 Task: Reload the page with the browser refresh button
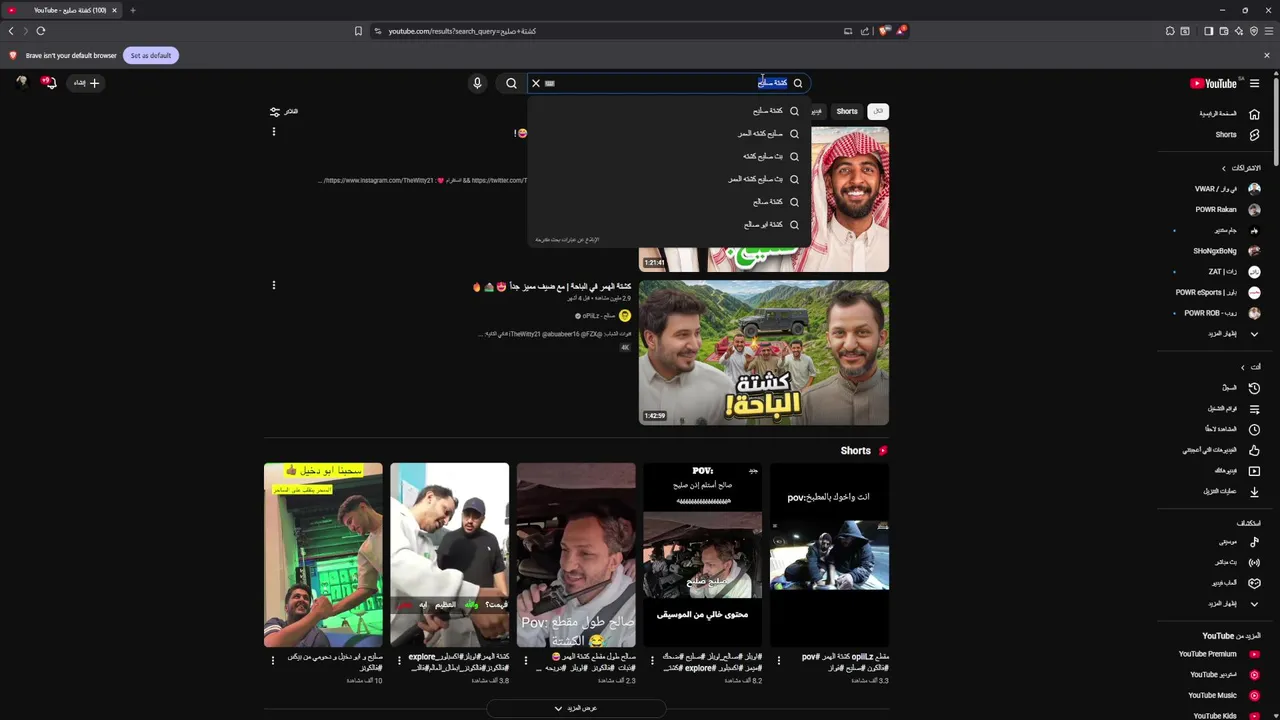pos(41,31)
